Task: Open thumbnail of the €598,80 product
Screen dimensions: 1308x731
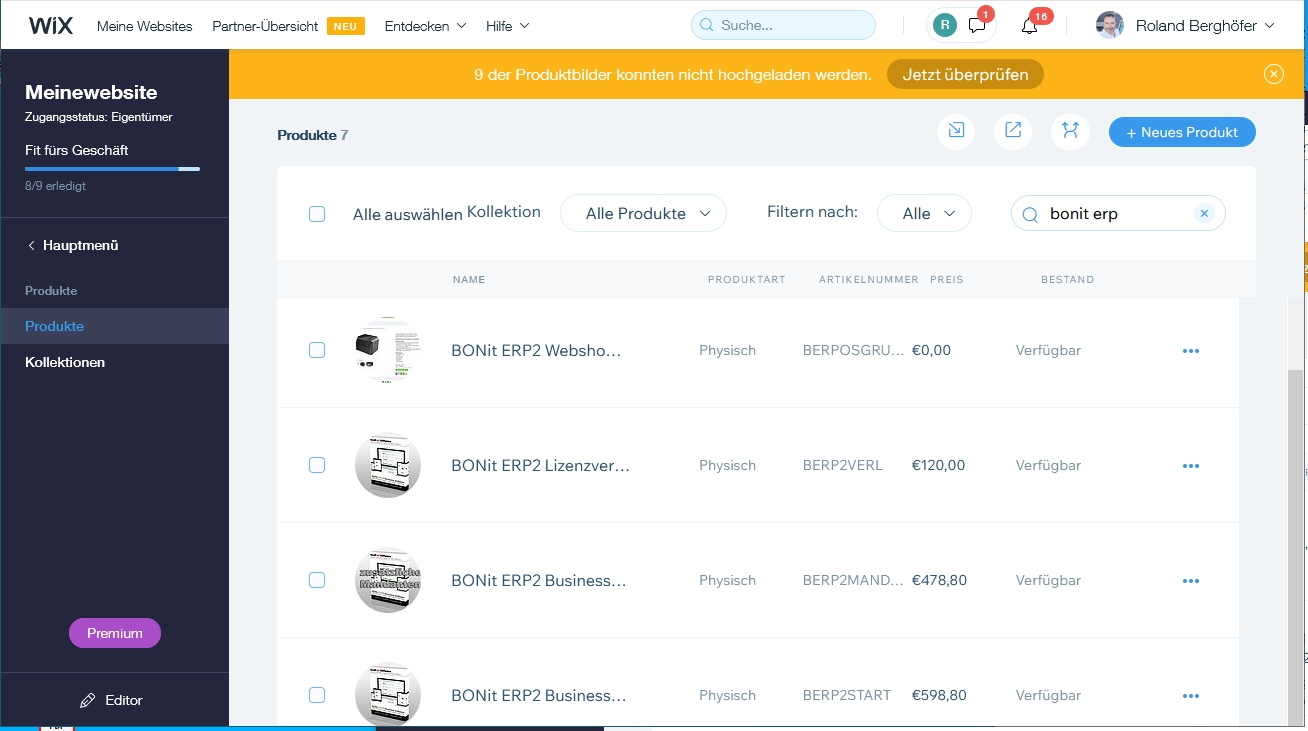Action: click(x=388, y=693)
